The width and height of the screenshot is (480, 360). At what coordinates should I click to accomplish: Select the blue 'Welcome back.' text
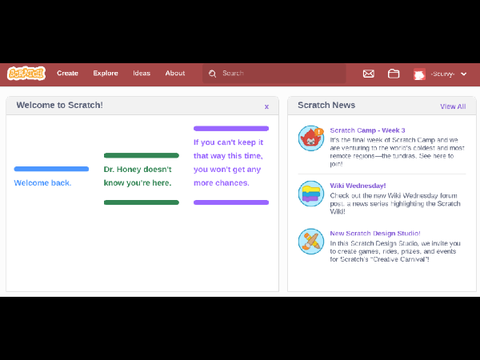click(42, 183)
